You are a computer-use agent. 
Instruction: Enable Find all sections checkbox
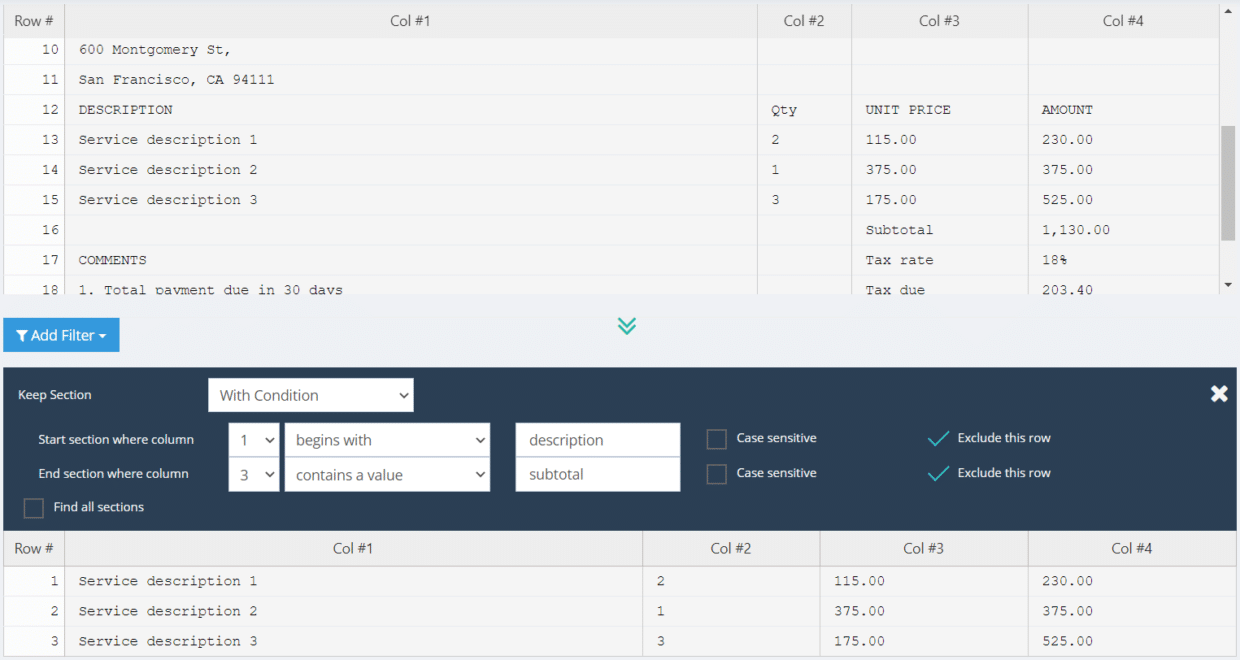coord(34,508)
